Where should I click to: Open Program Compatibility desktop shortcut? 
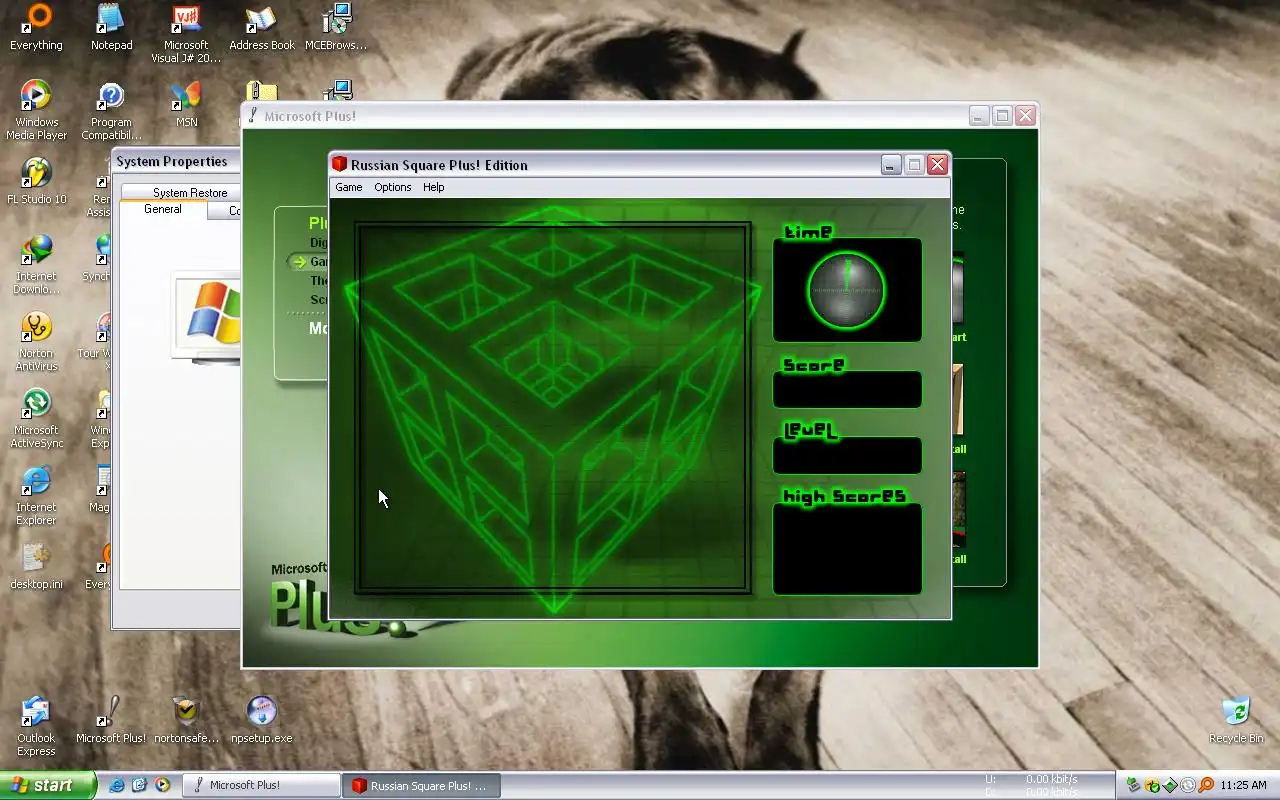coord(111,111)
